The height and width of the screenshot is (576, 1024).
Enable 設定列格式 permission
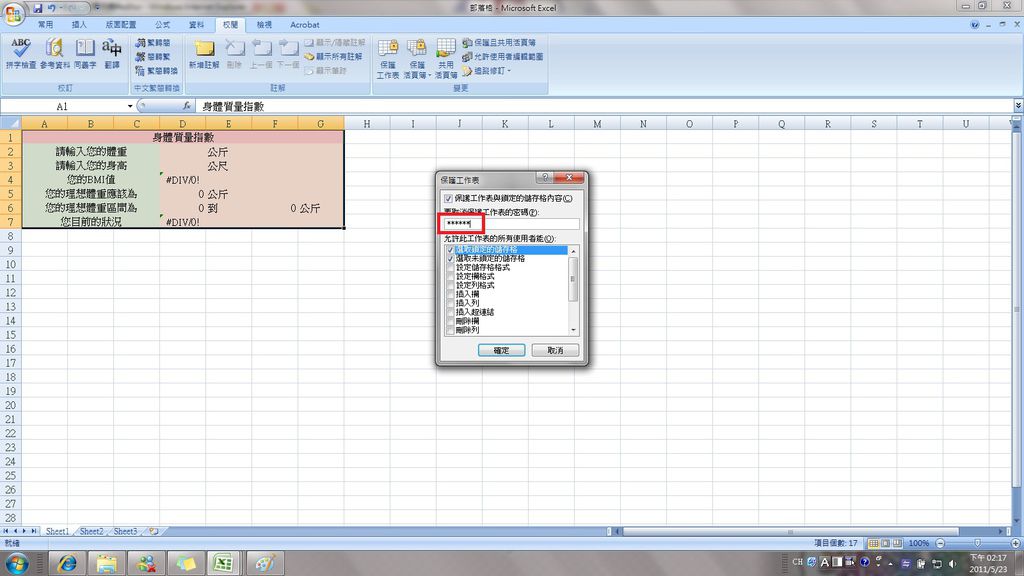tap(450, 285)
